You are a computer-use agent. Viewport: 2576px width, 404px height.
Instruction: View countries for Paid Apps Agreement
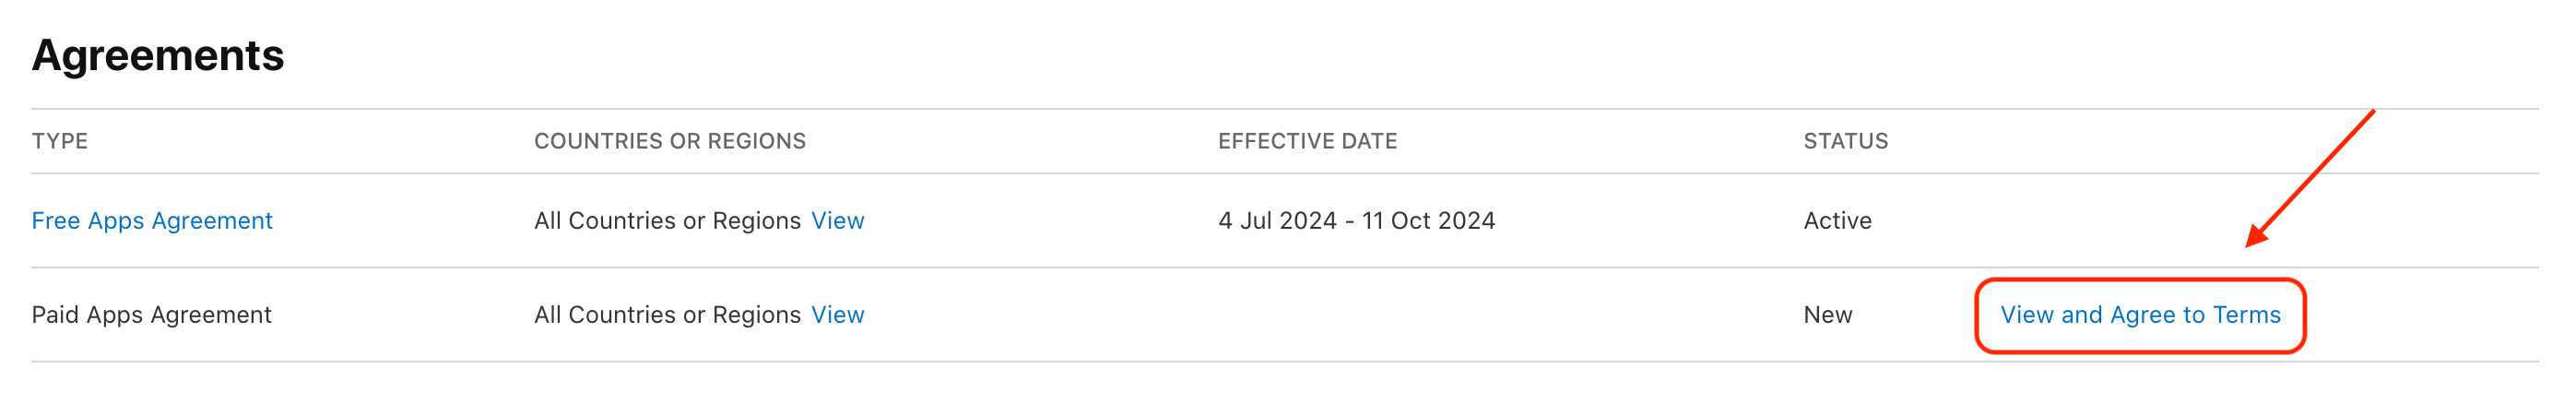click(x=837, y=315)
